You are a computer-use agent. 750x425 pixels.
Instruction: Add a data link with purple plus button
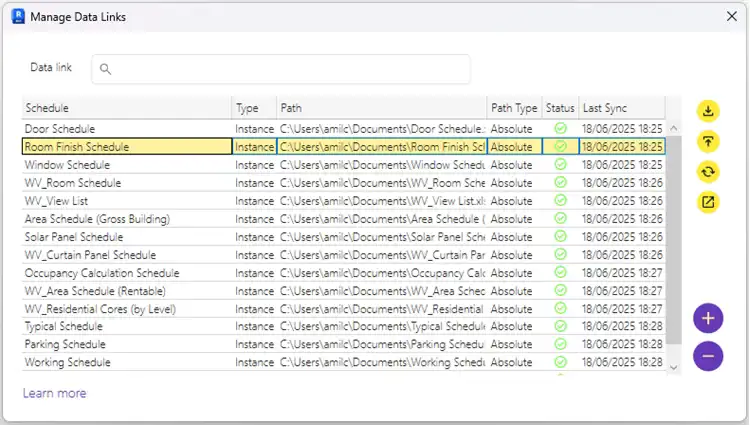pos(708,319)
